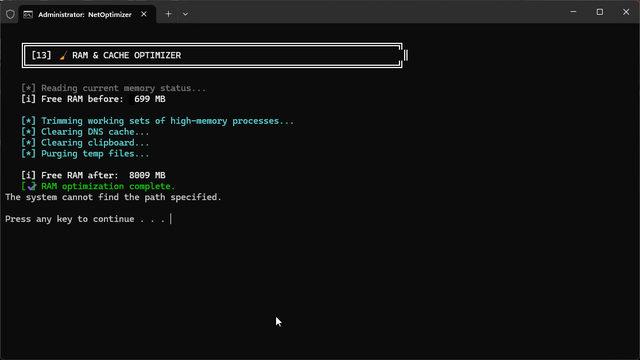The width and height of the screenshot is (640, 360).
Task: Click 'Trimming working sets of high-memory processes...'
Action: tap(157, 121)
